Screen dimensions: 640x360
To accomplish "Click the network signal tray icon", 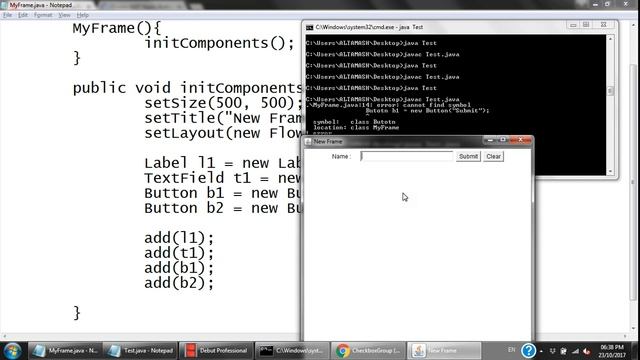I will (x=575, y=351).
